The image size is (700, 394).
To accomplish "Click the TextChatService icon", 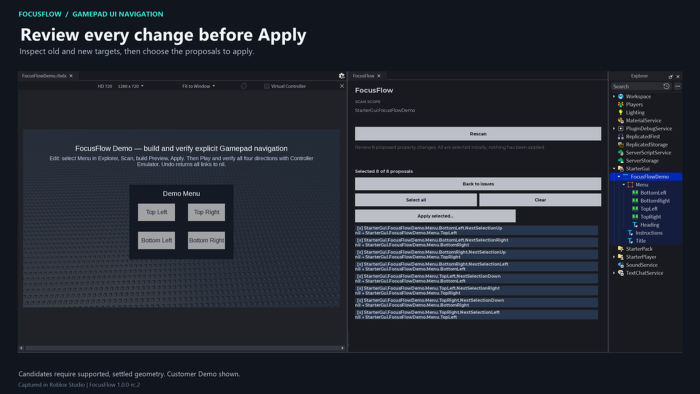I will [x=621, y=273].
